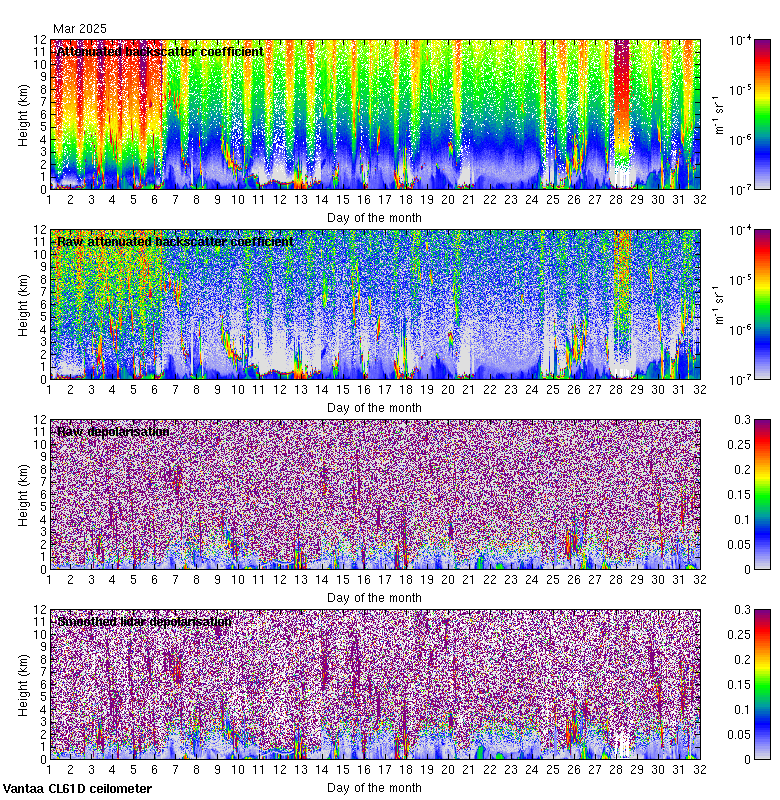Image resolution: width=780 pixels, height=800 pixels.
Task: Click the 0.3 tick on bottom colorbar
Action: [762, 609]
